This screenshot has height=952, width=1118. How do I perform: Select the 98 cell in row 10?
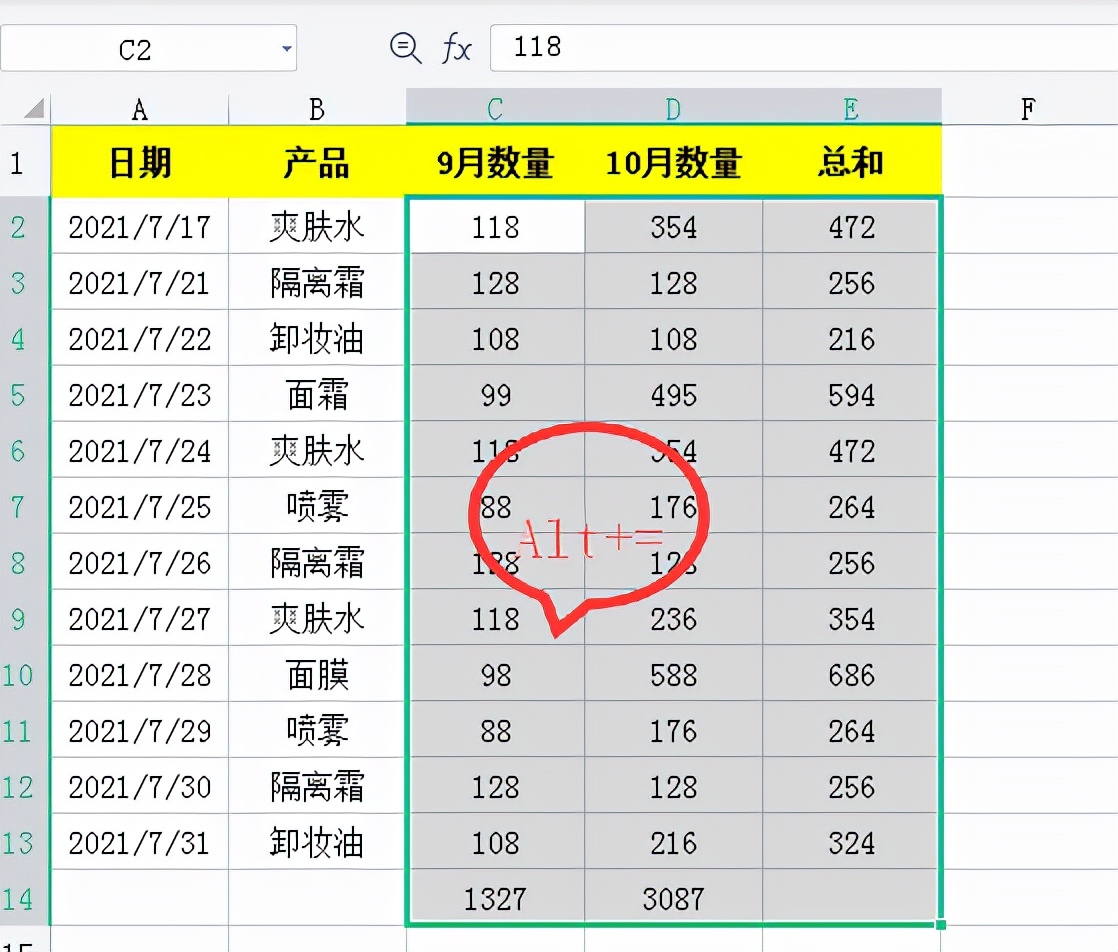click(496, 675)
